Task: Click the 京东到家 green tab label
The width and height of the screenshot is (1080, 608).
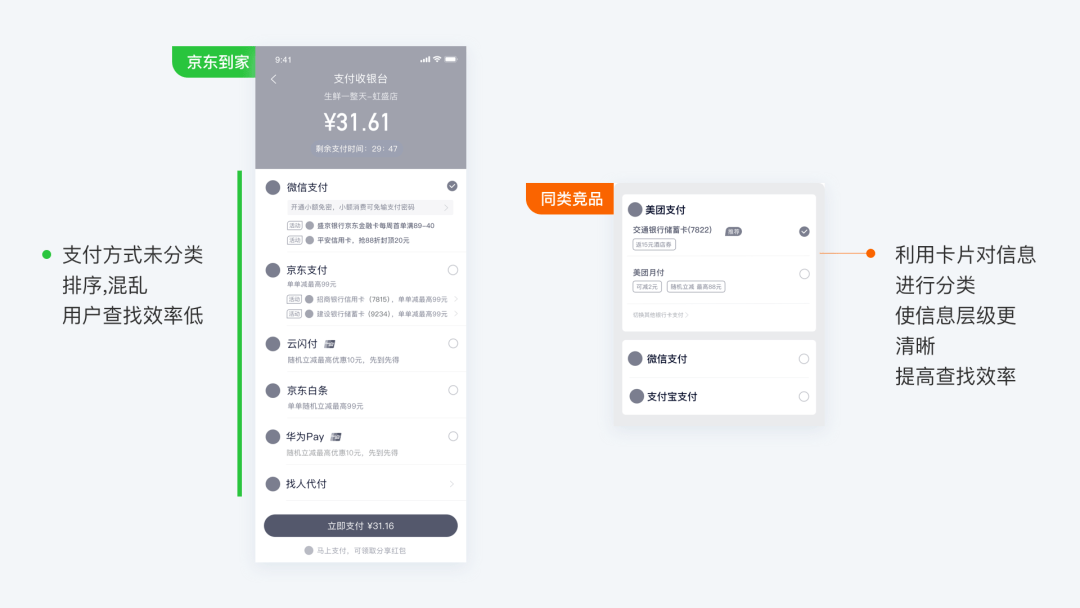Action: tap(218, 62)
